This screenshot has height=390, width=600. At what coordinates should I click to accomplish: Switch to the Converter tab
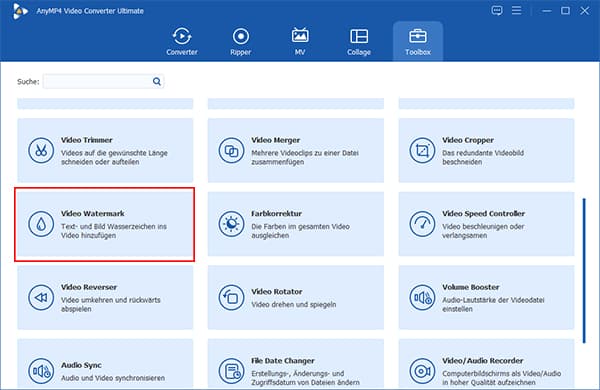[182, 41]
